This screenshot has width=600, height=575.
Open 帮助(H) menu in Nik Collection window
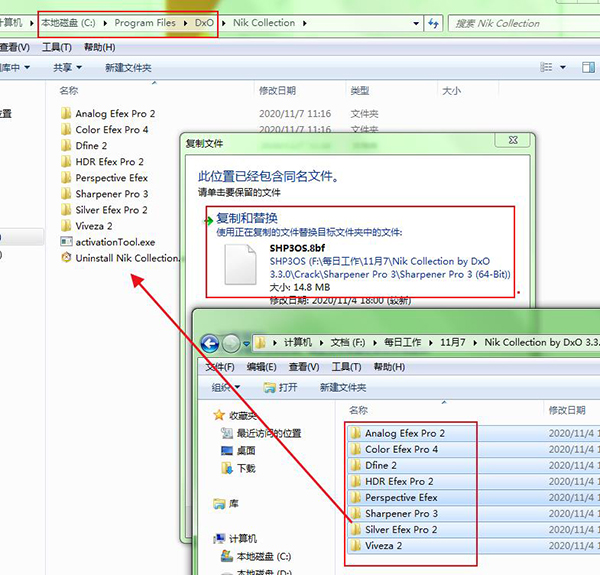pos(99,47)
